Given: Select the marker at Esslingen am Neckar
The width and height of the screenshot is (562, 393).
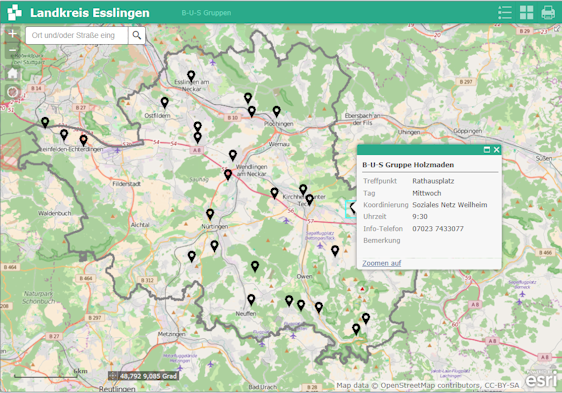Looking at the screenshot, I should point(191,76).
